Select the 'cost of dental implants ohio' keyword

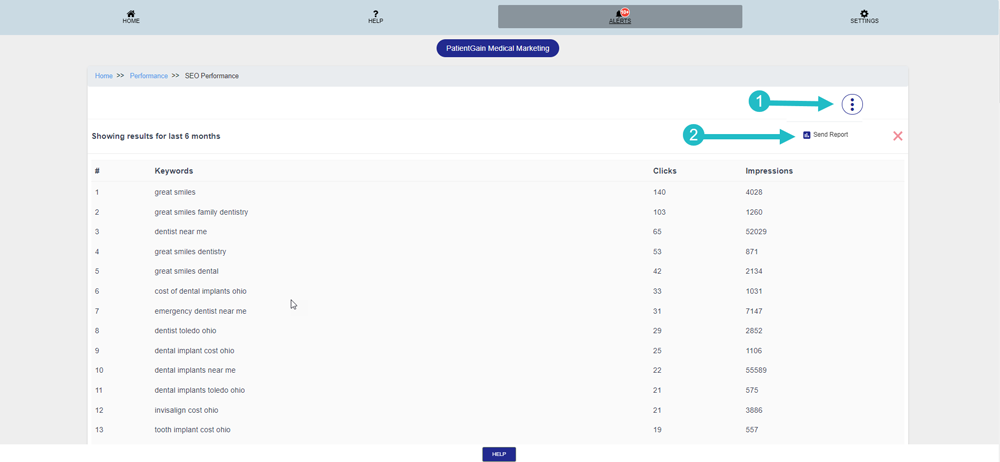coord(200,291)
